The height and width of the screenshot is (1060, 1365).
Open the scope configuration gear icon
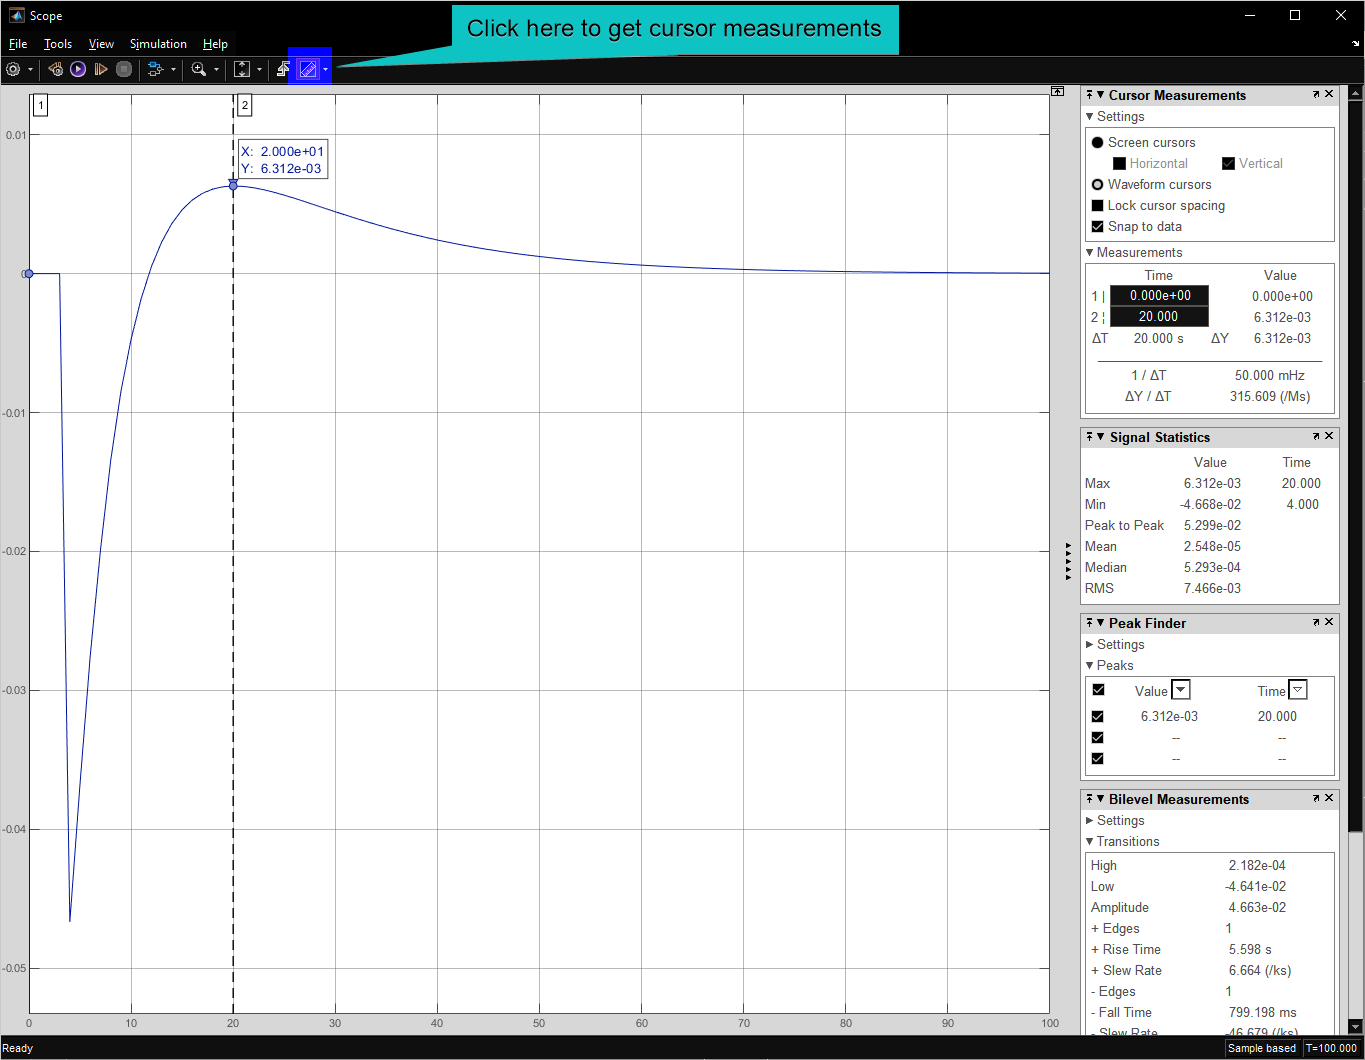13,69
